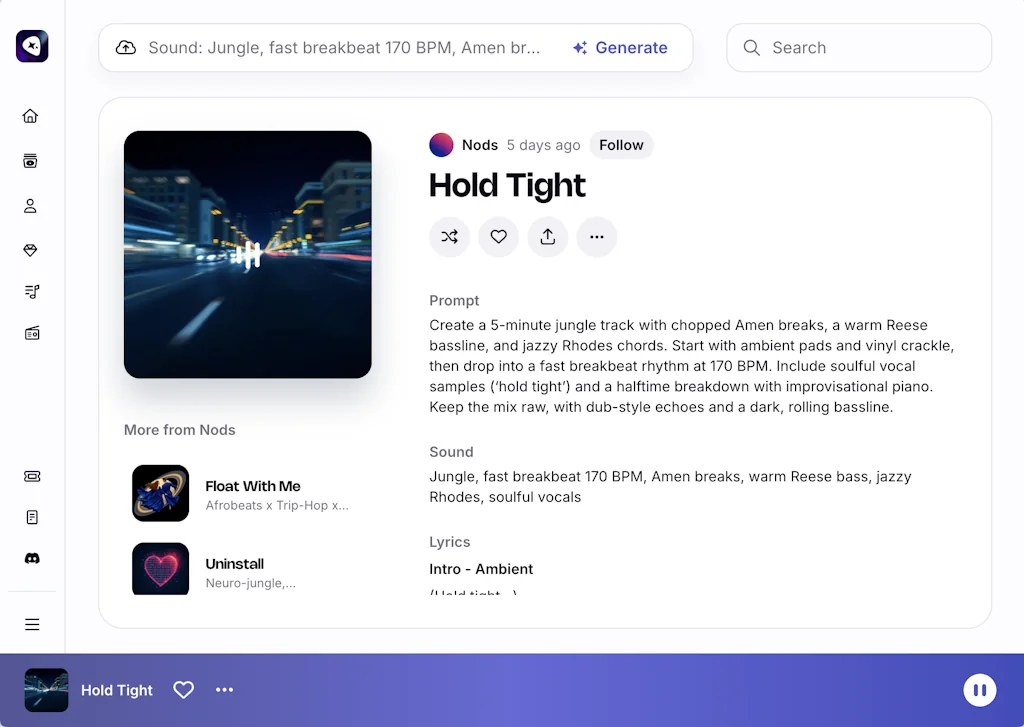This screenshot has width=1024, height=727.
Task: Open the three-dot menu under the song title
Action: coord(596,237)
